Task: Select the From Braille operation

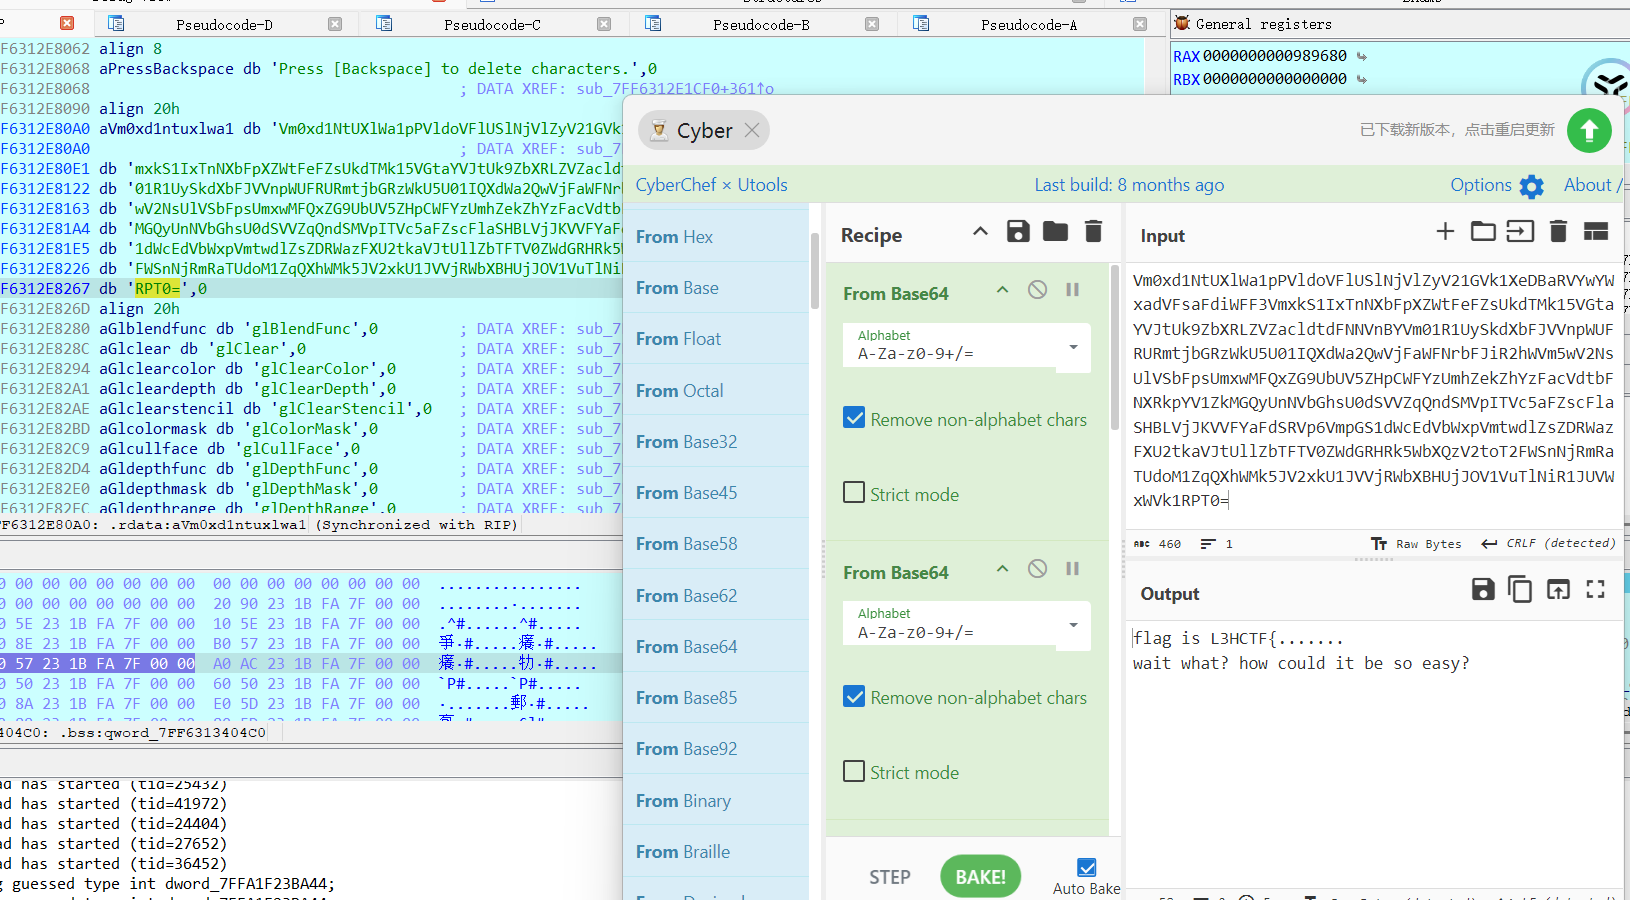Action: [x=716, y=851]
